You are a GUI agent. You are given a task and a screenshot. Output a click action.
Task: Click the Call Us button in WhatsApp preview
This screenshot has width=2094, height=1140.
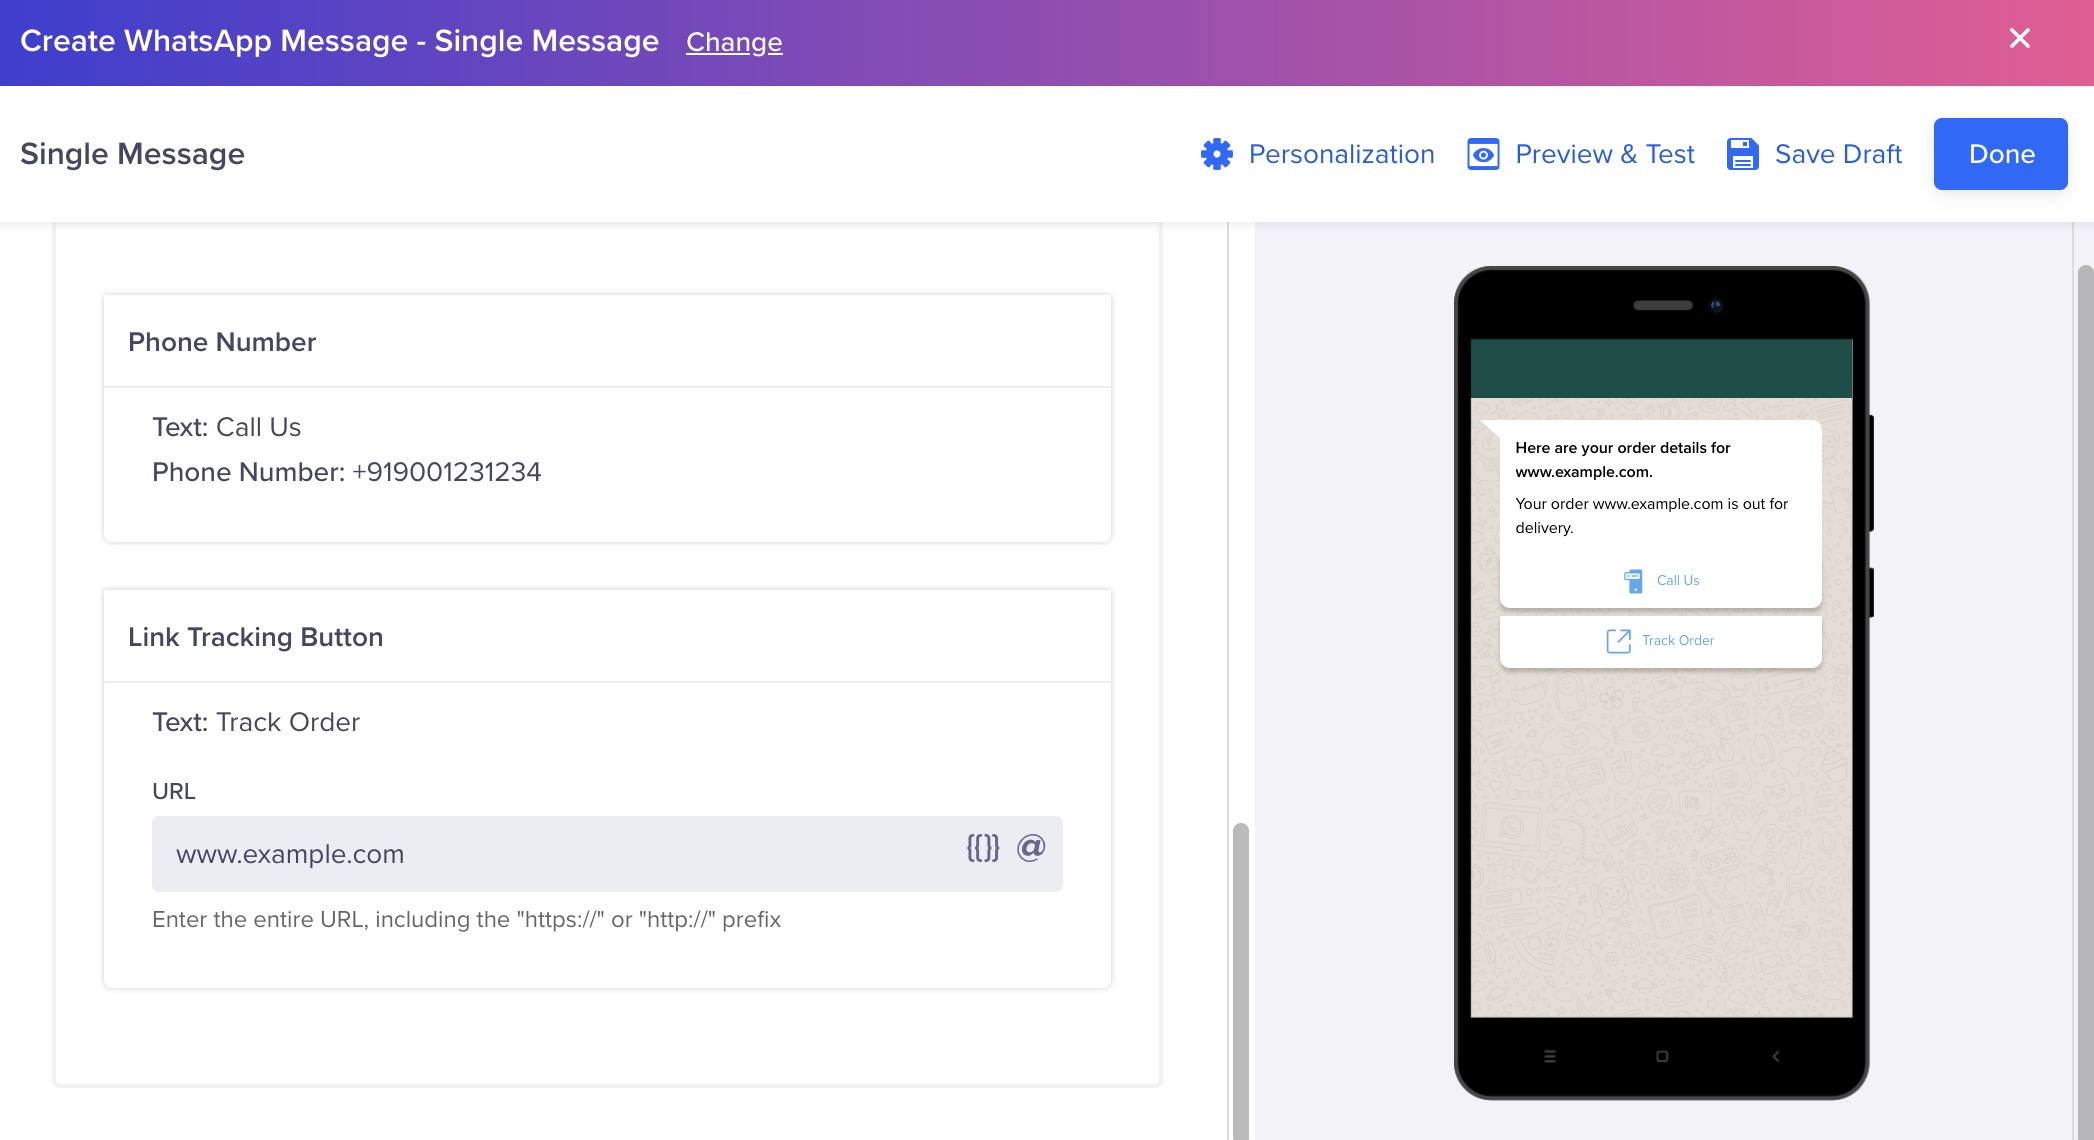[1660, 580]
